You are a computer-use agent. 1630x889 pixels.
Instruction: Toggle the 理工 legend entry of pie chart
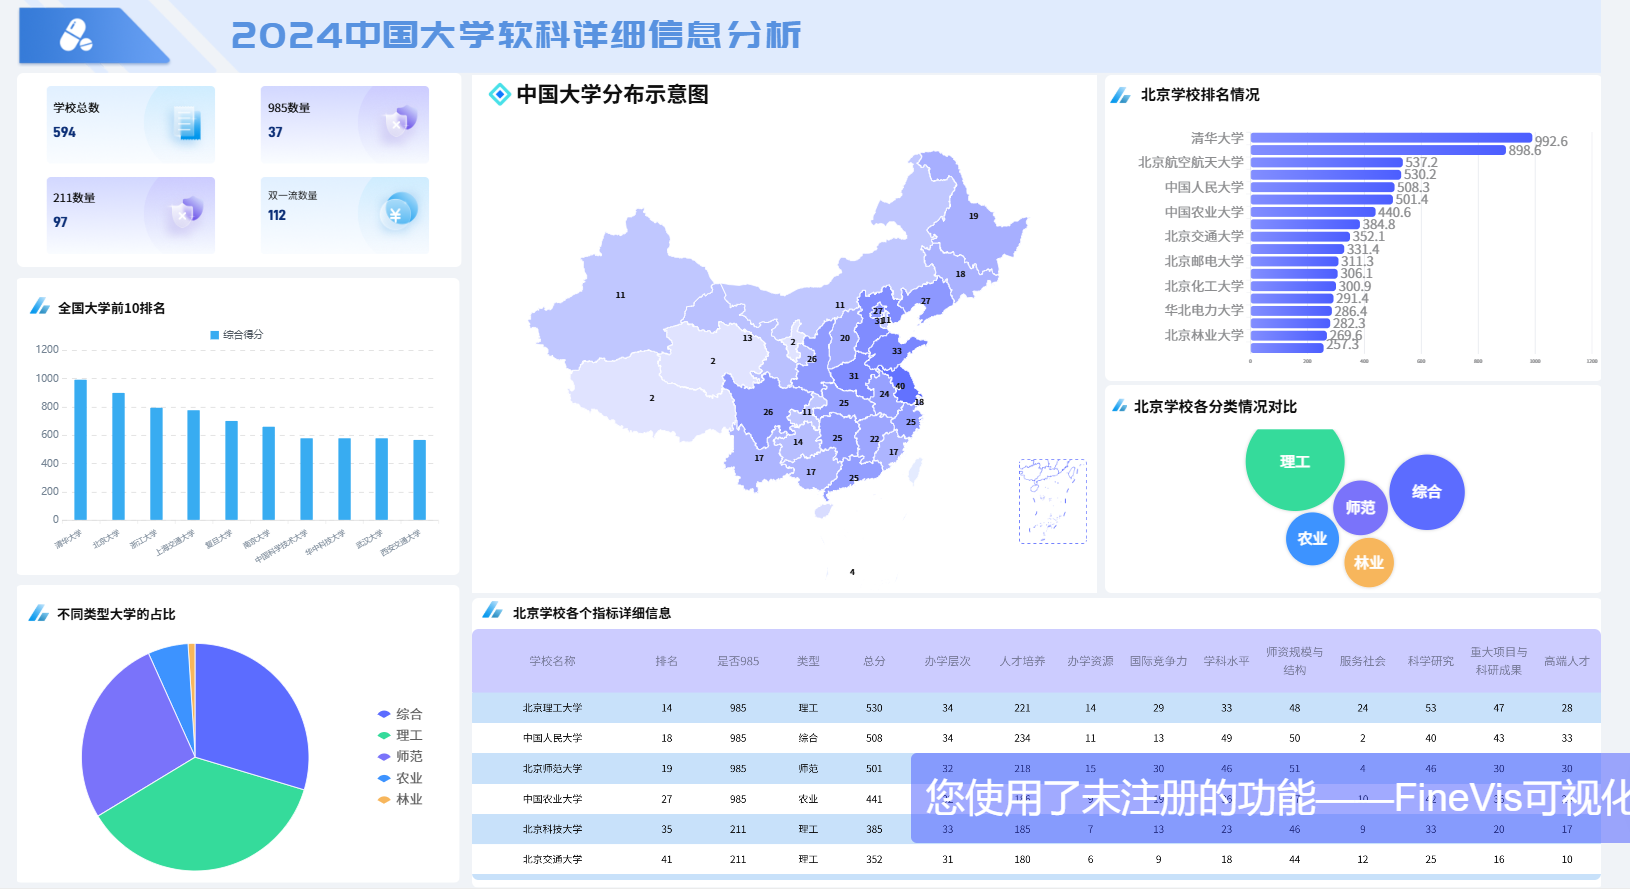[x=400, y=736]
